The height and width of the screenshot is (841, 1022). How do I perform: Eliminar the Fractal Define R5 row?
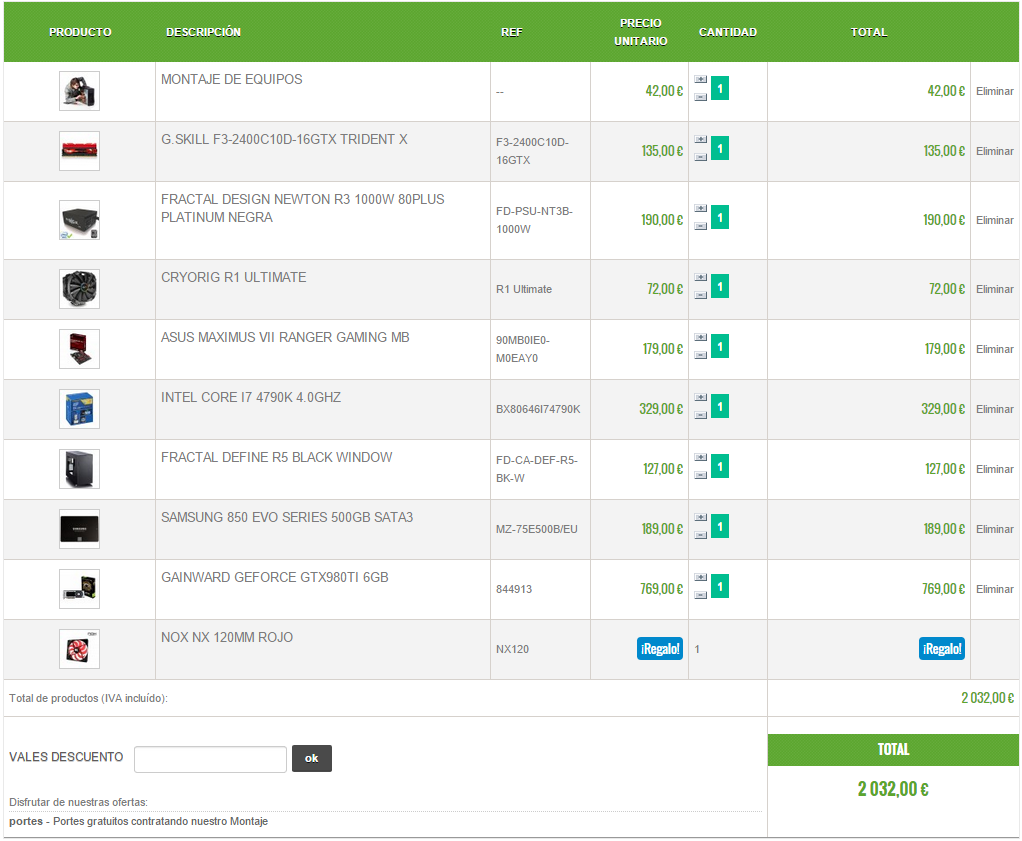click(995, 469)
